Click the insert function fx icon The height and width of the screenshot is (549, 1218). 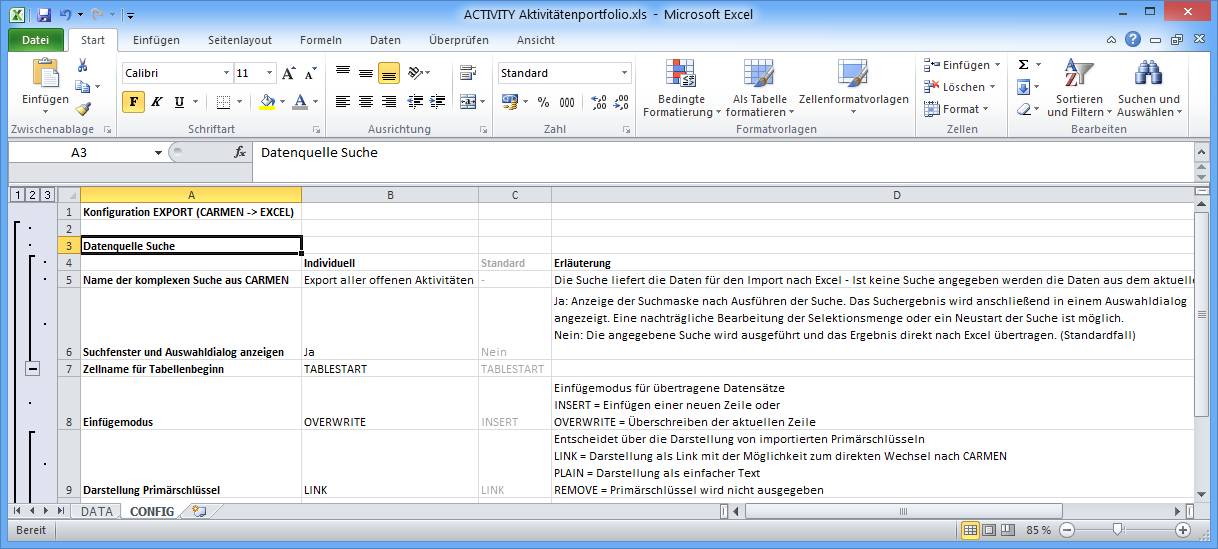(240, 153)
